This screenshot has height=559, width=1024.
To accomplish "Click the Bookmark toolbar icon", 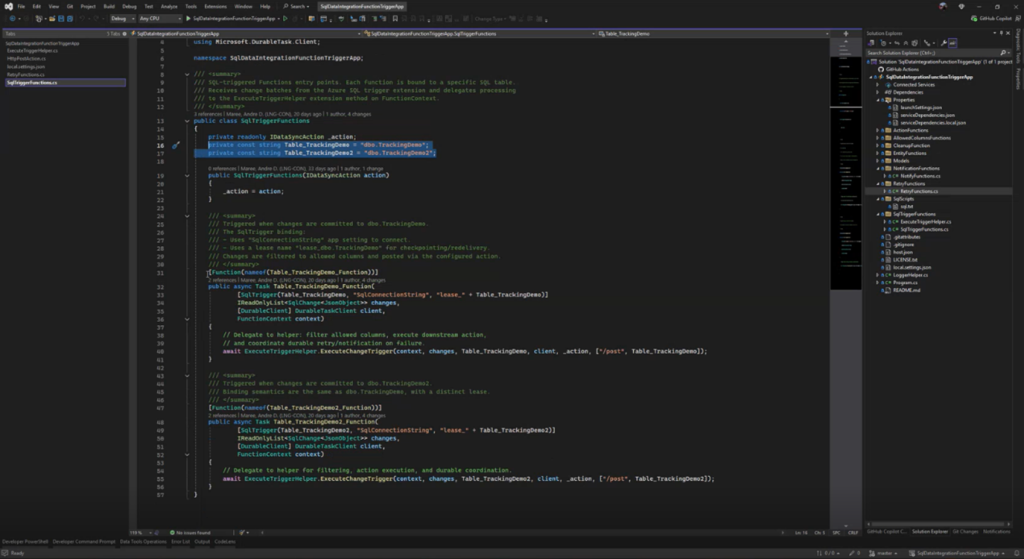I will (x=395, y=19).
